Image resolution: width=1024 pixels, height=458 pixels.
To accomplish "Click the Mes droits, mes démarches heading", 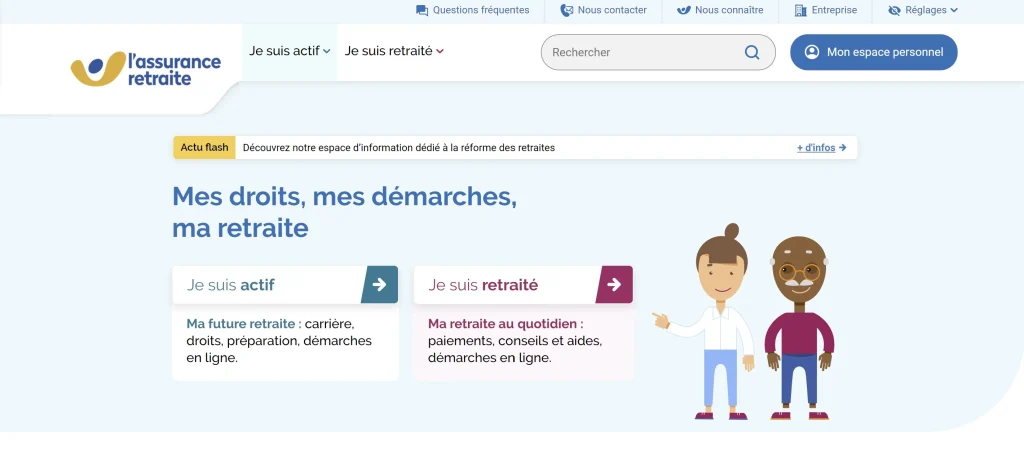I will click(345, 212).
